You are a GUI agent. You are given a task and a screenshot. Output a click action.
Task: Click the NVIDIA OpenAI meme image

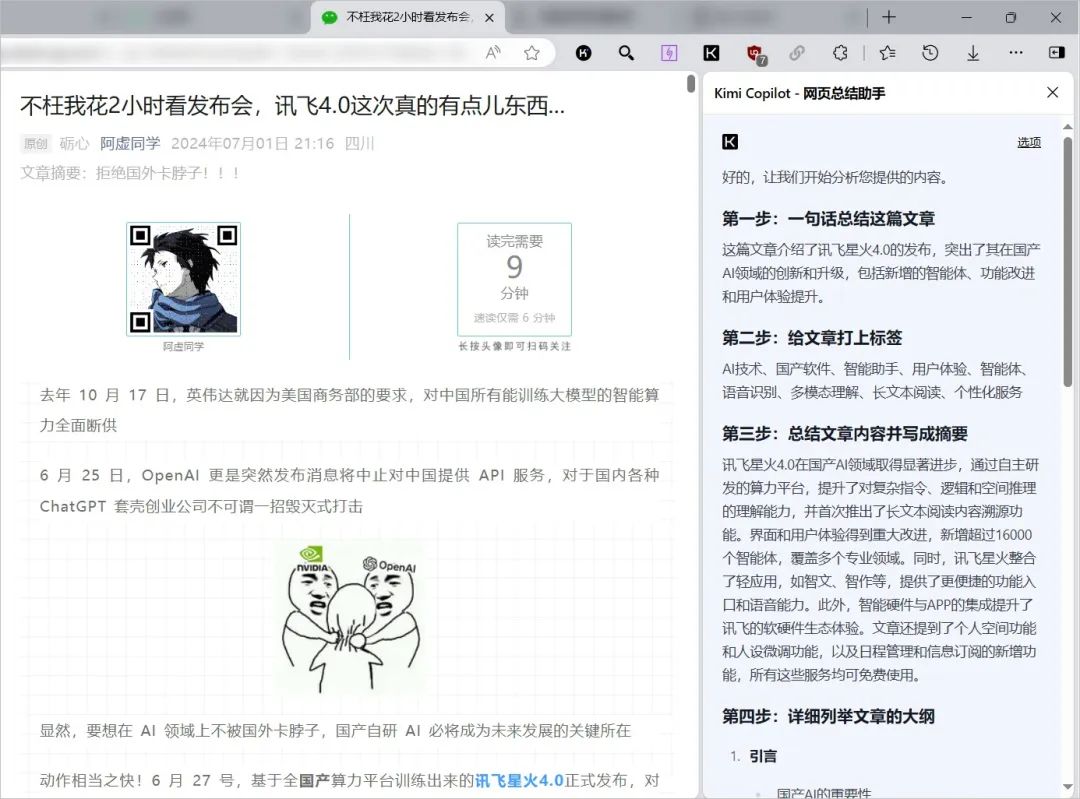pos(350,618)
